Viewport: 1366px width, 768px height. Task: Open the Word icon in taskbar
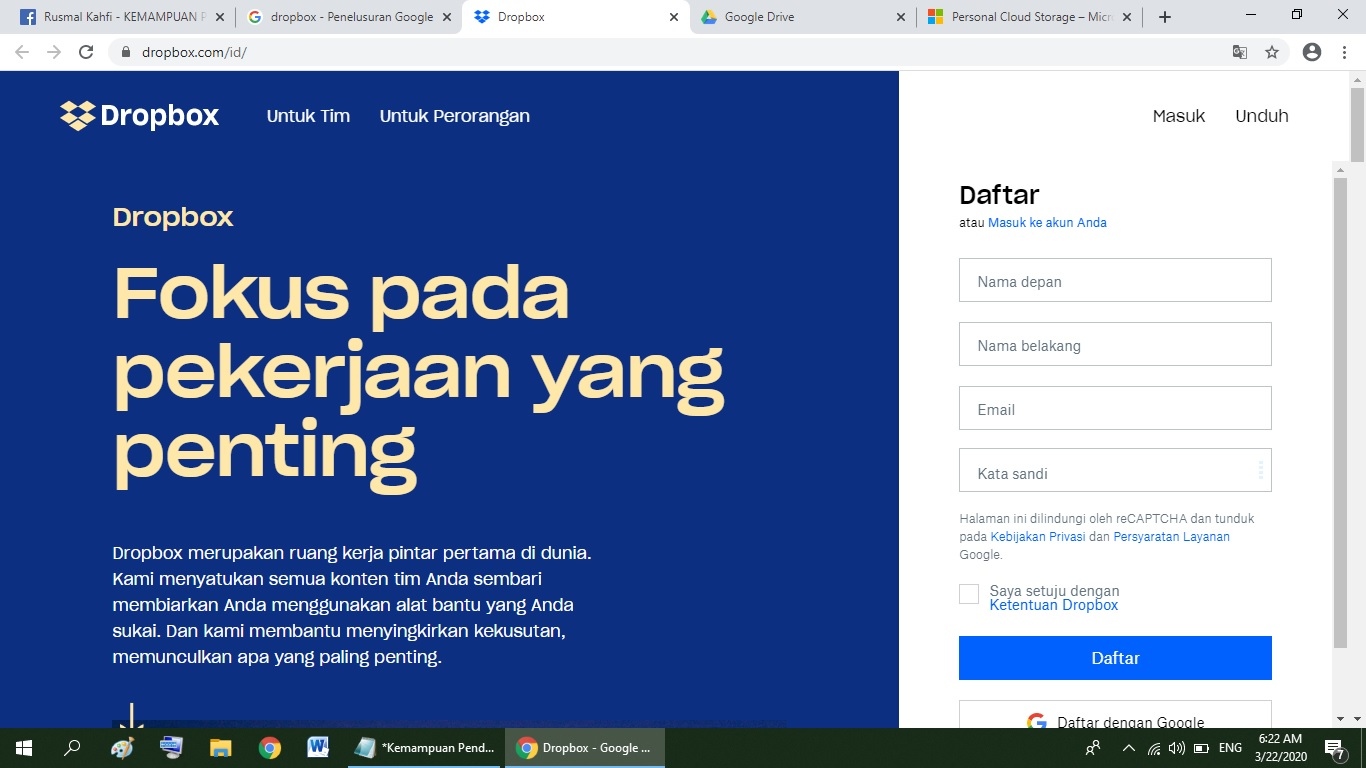pyautogui.click(x=318, y=748)
